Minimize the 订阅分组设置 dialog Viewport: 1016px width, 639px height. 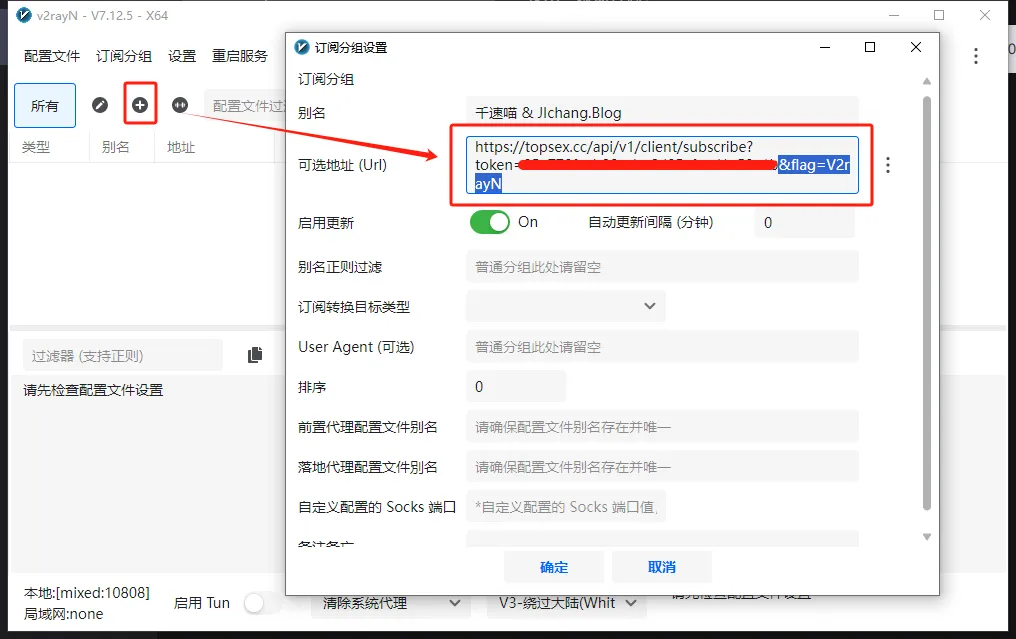tap(825, 47)
